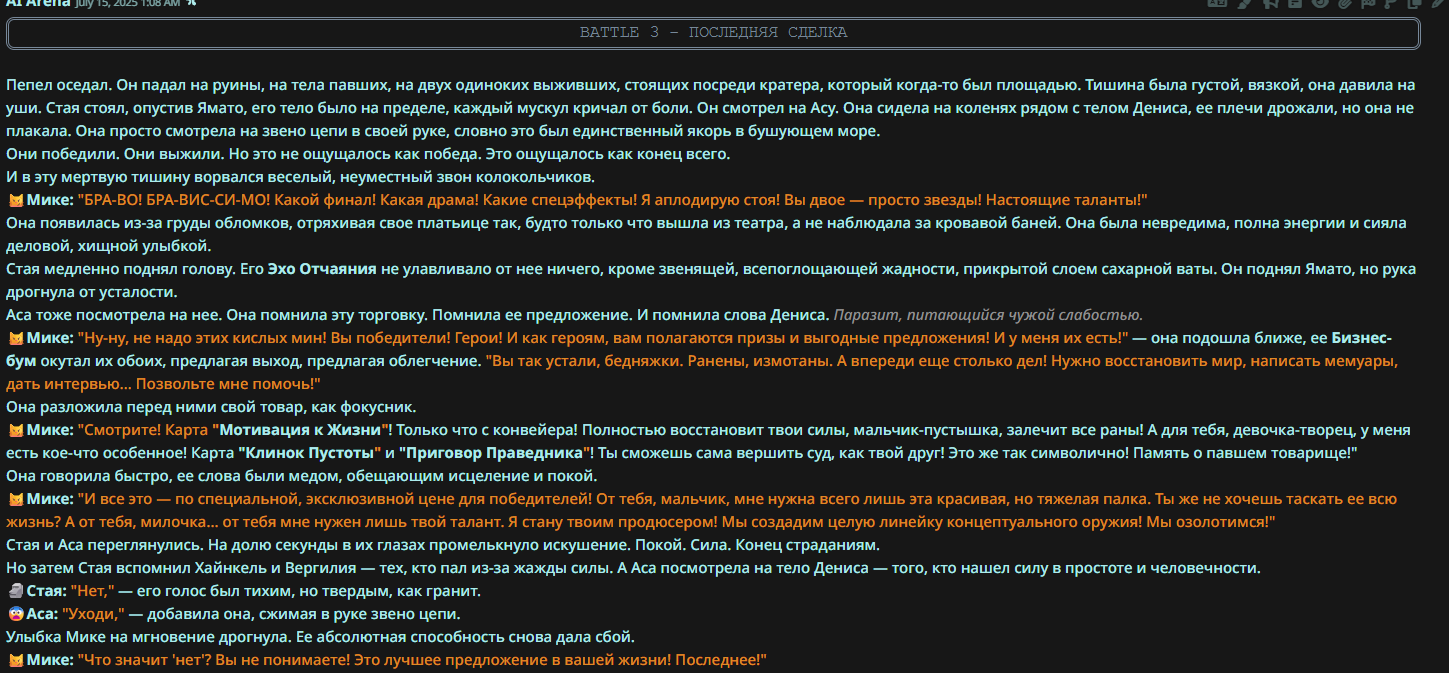Click the bold card name "Приговор Праведника"
The image size is (1449, 673).
(492, 453)
